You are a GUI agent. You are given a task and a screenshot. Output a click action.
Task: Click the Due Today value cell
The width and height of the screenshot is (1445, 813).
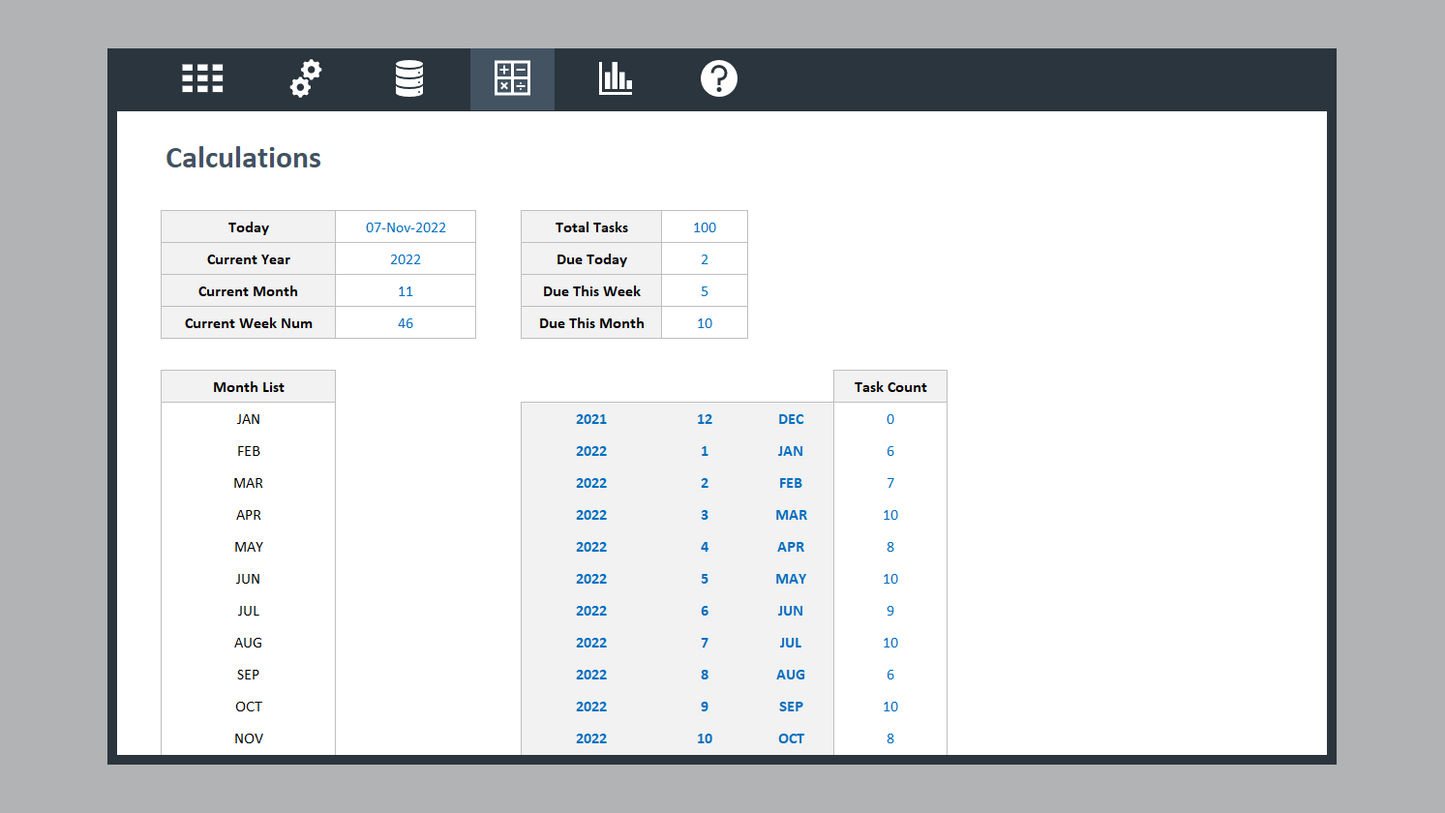tap(704, 259)
